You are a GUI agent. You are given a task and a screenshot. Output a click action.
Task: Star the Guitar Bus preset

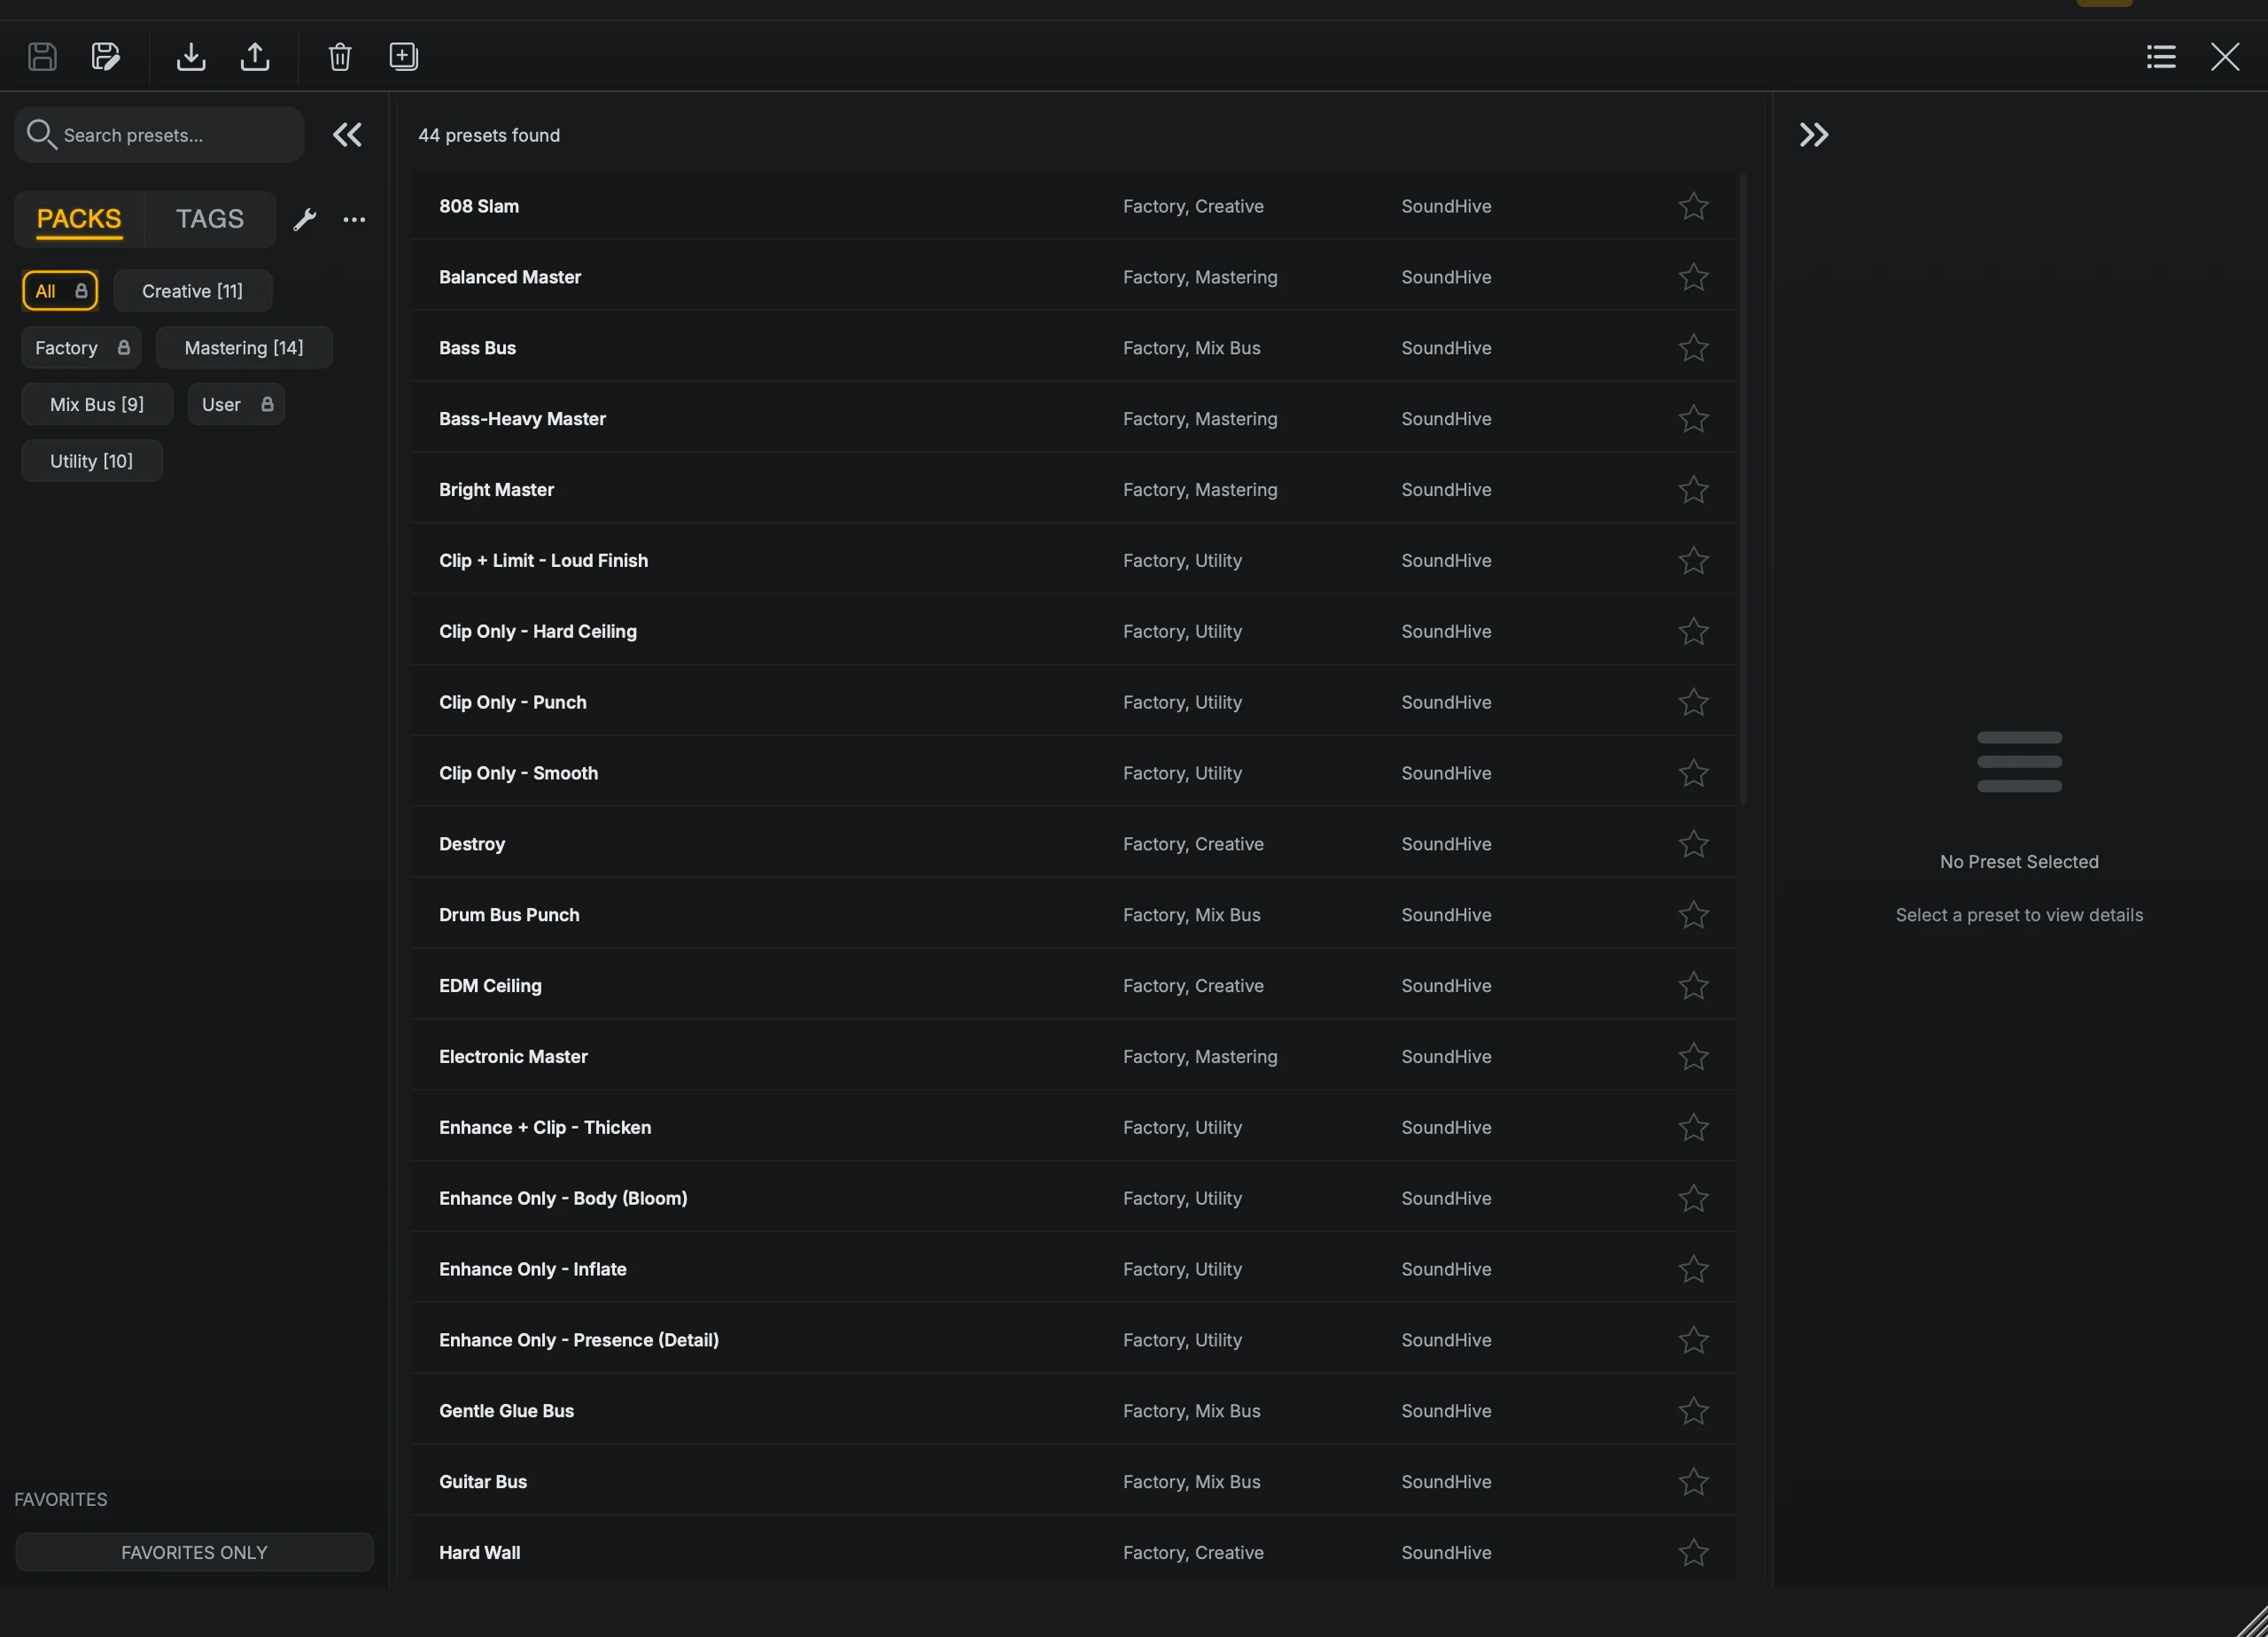[1693, 1482]
